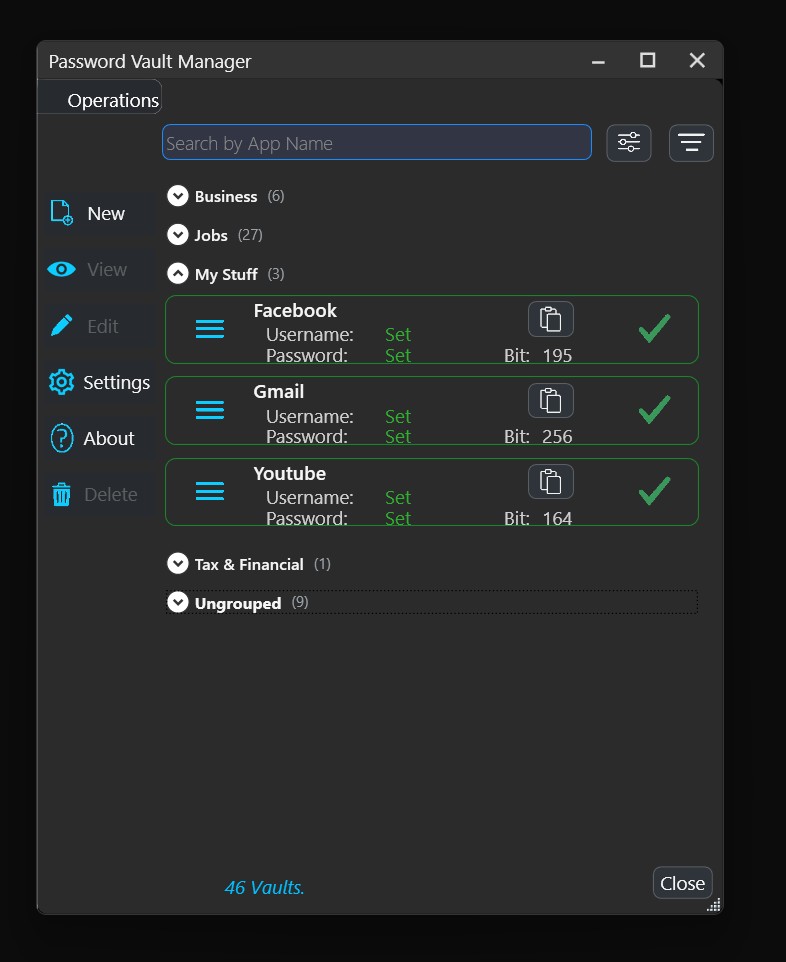Click the Password Vault Manager title text
The height and width of the screenshot is (962, 786).
click(x=150, y=61)
